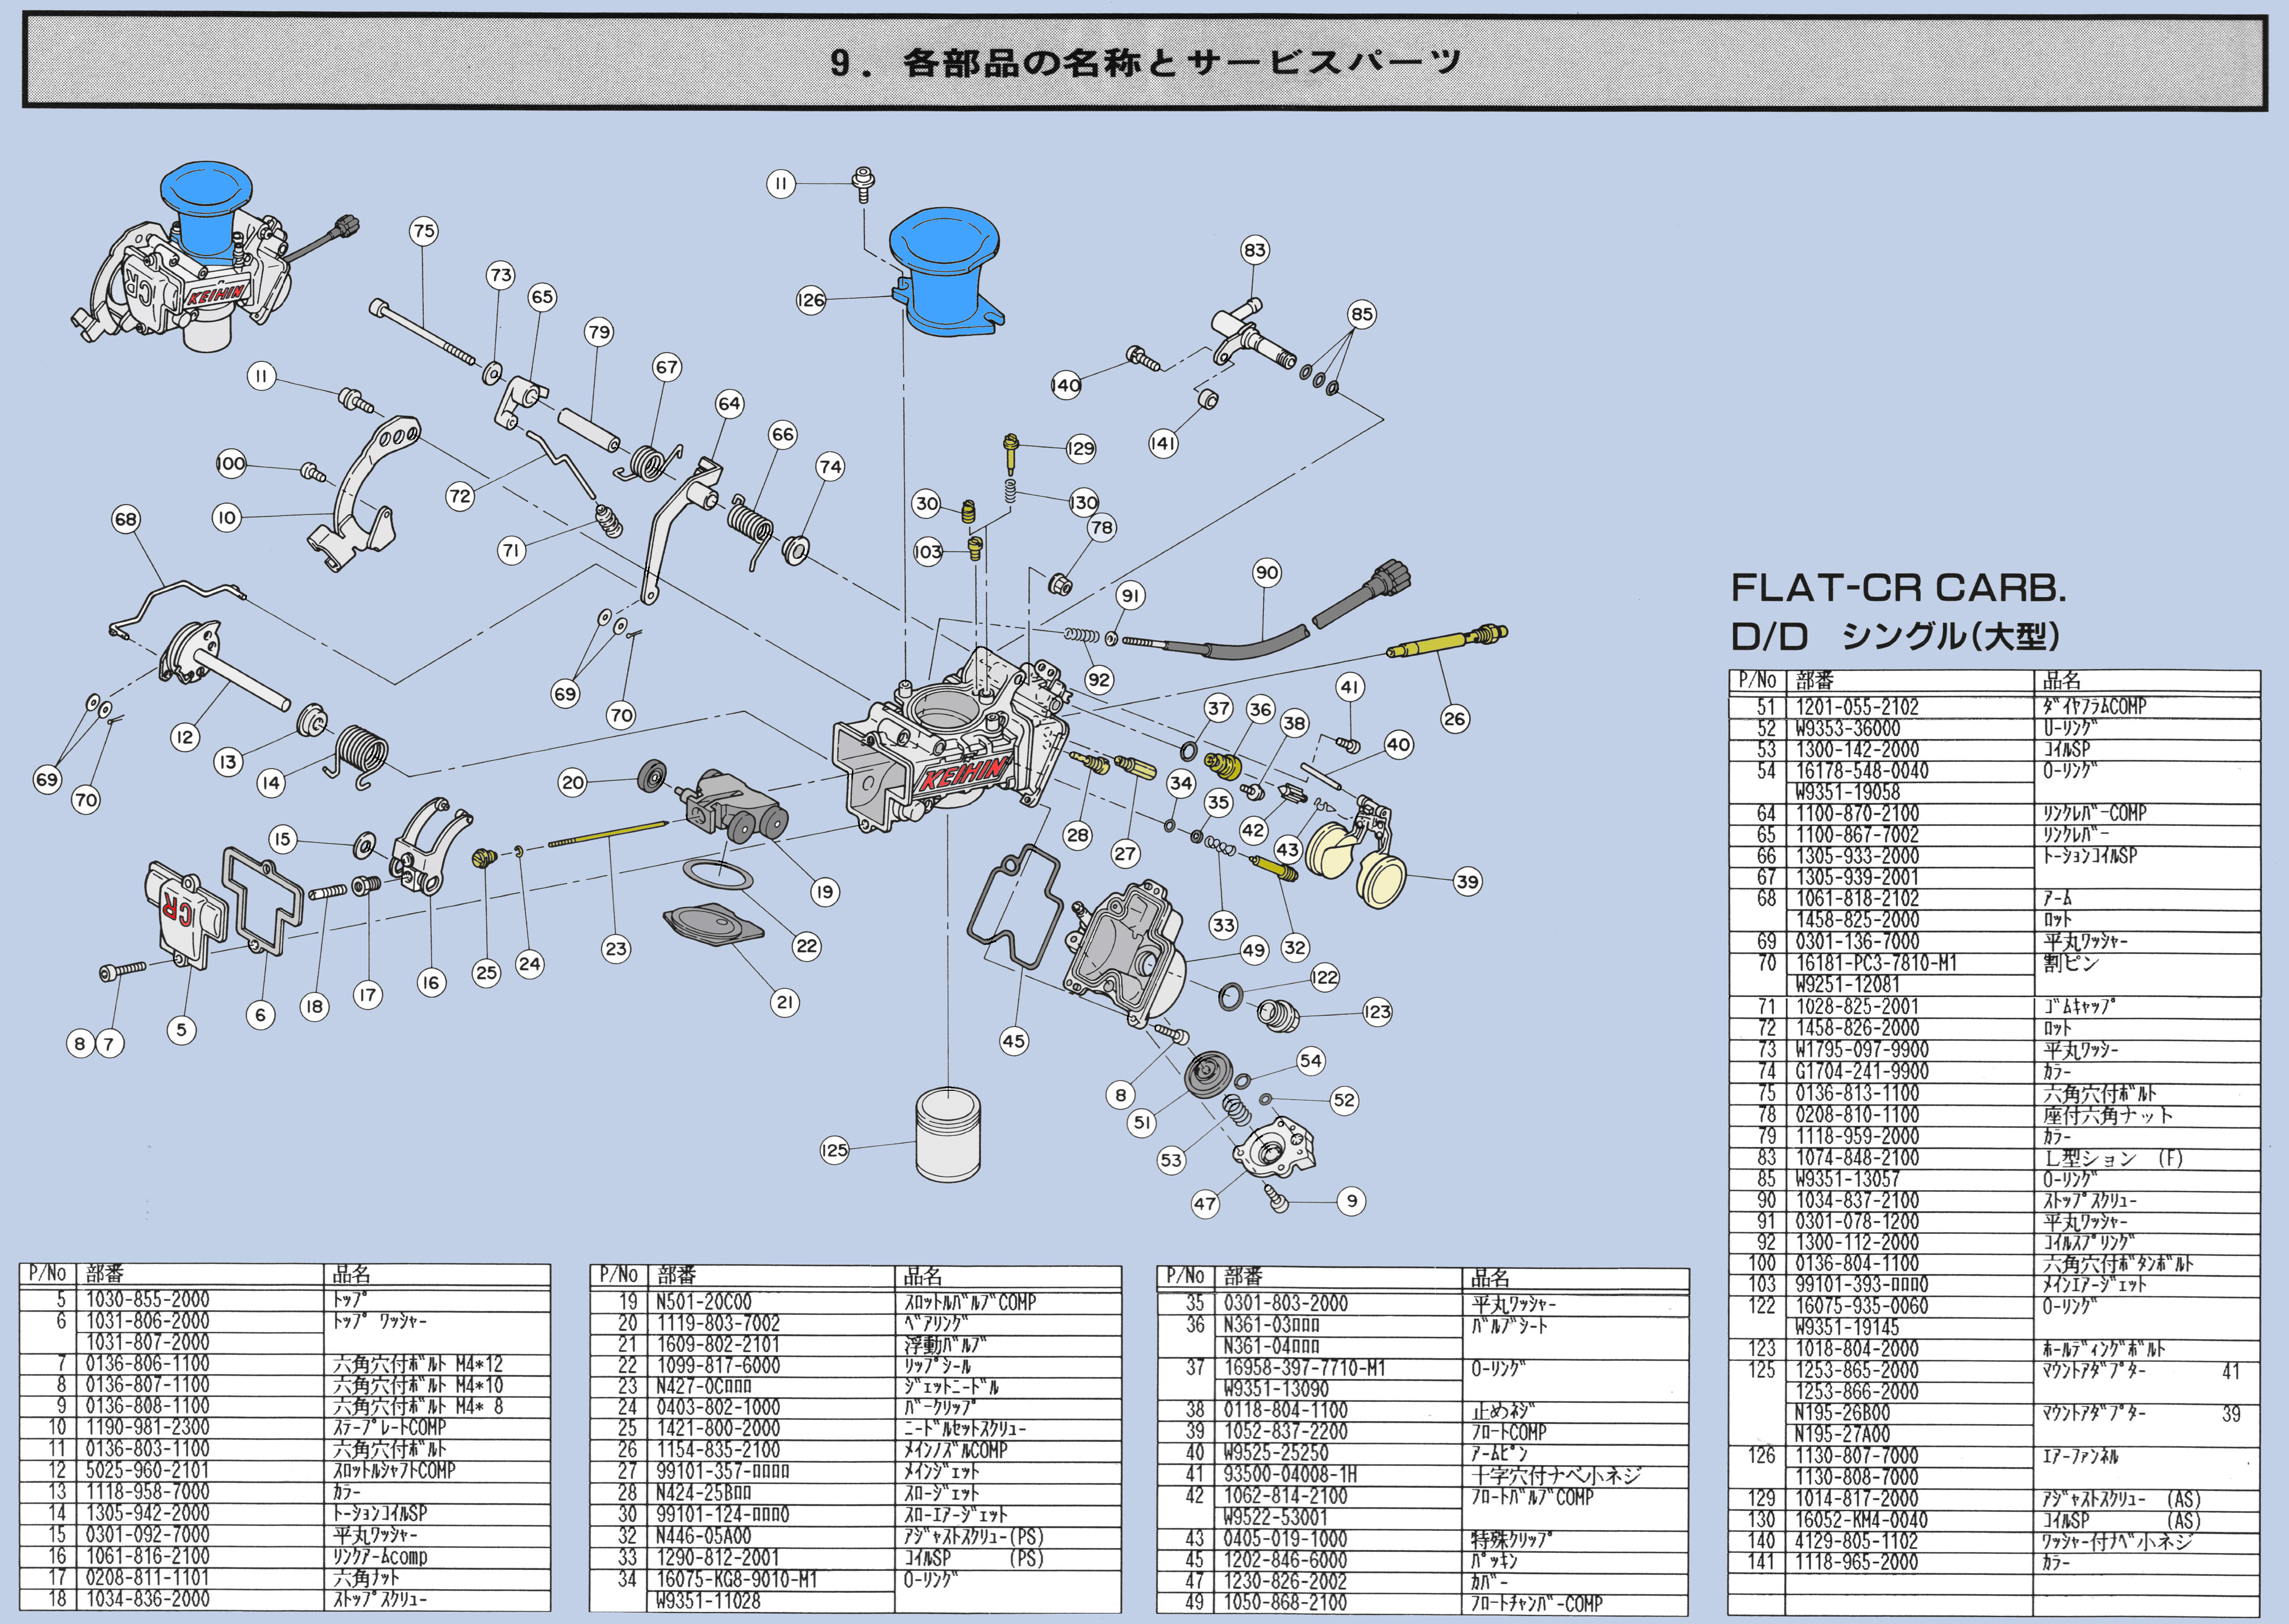Screen dimensions: 2289x1624
Task: Select callout 12 for the throttle shaft
Action: 184,738
